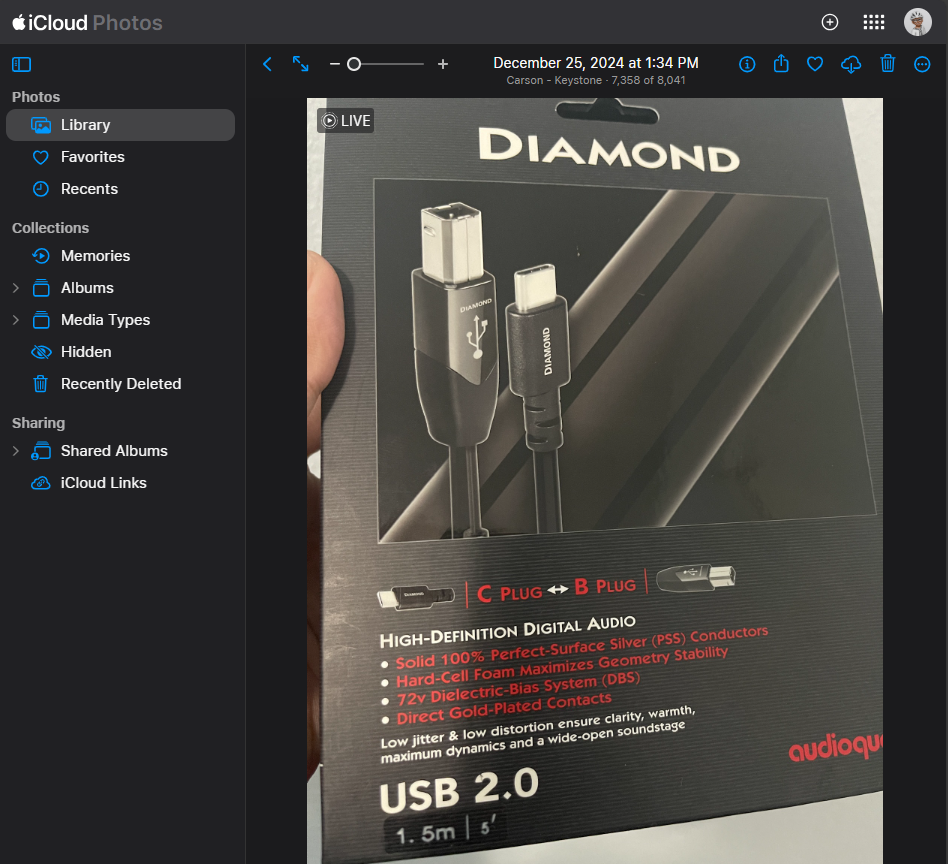948x864 pixels.
Task: Download the photo from iCloud
Action: click(851, 64)
